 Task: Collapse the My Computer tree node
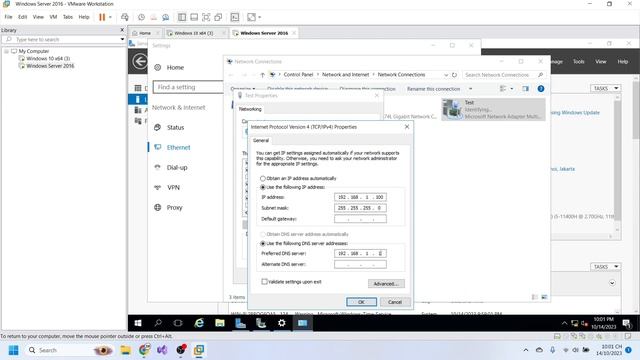(7, 51)
